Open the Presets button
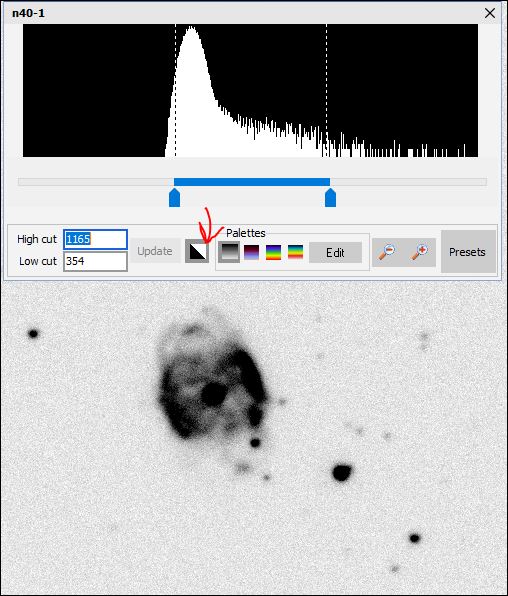 tap(468, 252)
